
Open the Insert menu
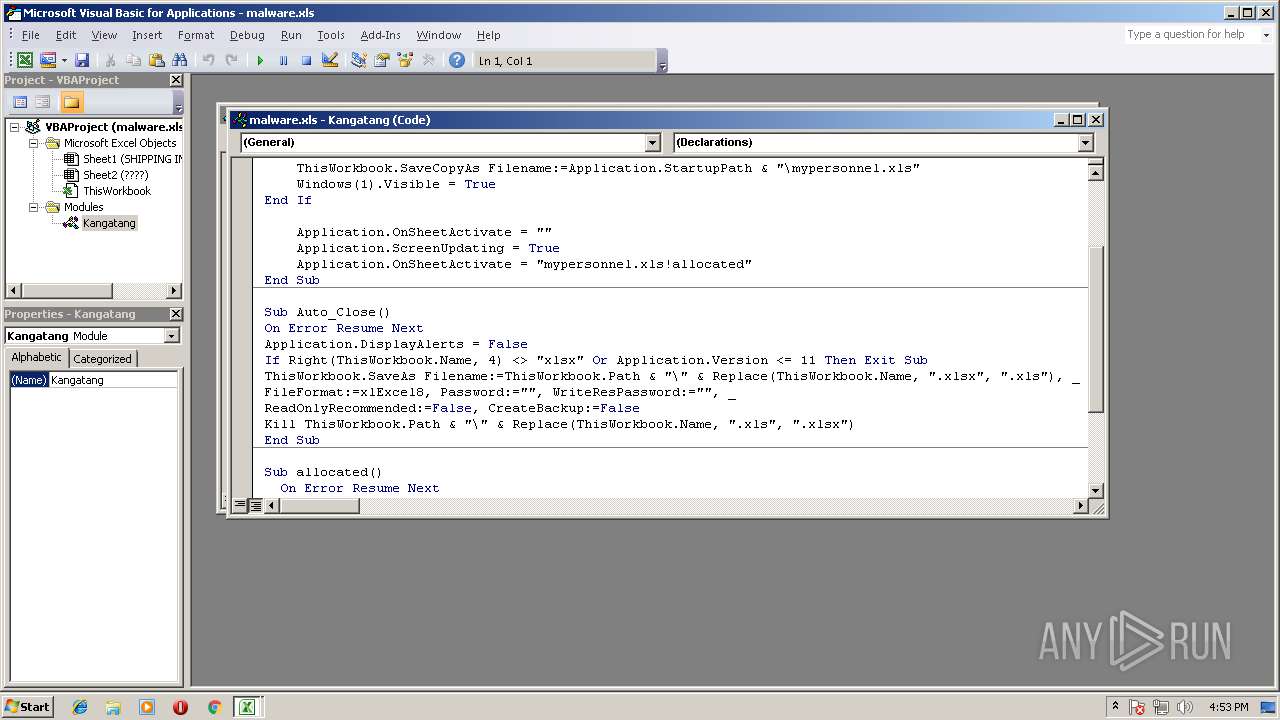147,35
